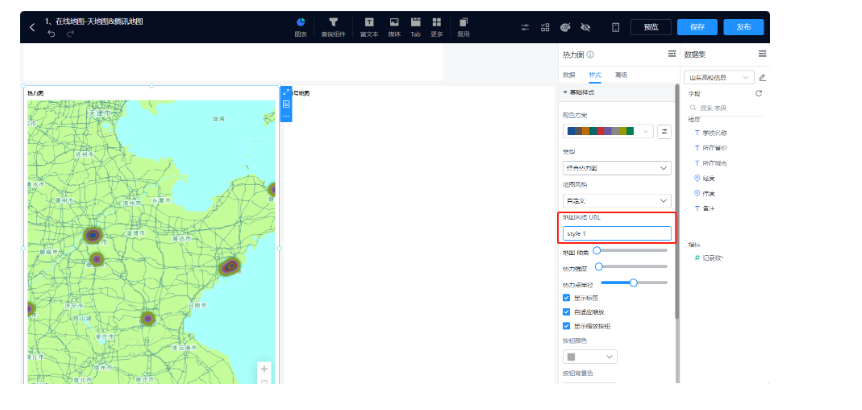Insert a 媒体 media component
The width and height of the screenshot is (862, 410).
(394, 27)
